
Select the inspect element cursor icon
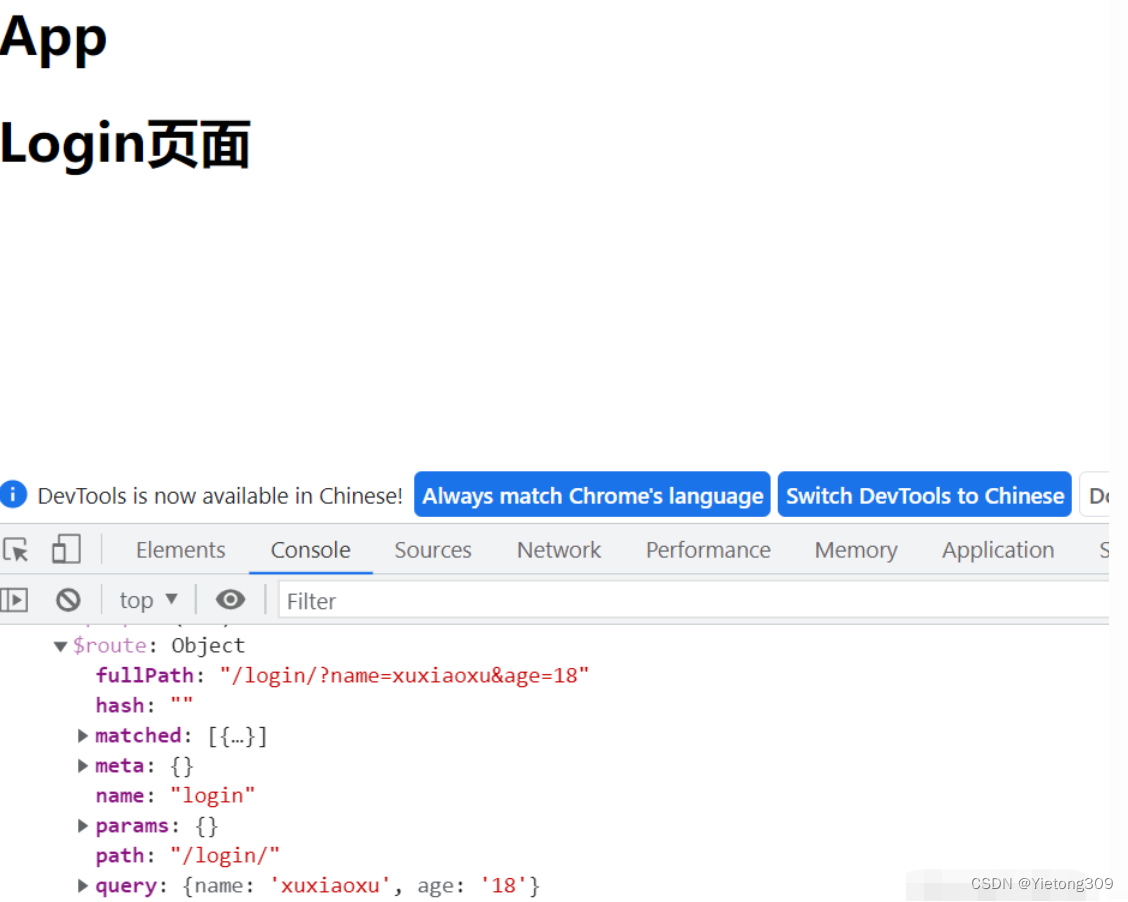pyautogui.click(x=15, y=549)
